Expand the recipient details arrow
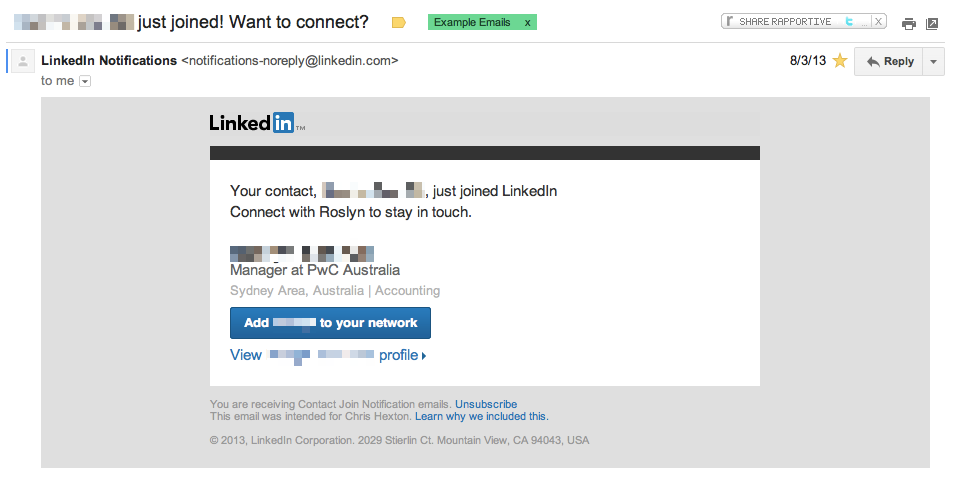960x490 pixels. coord(85,81)
